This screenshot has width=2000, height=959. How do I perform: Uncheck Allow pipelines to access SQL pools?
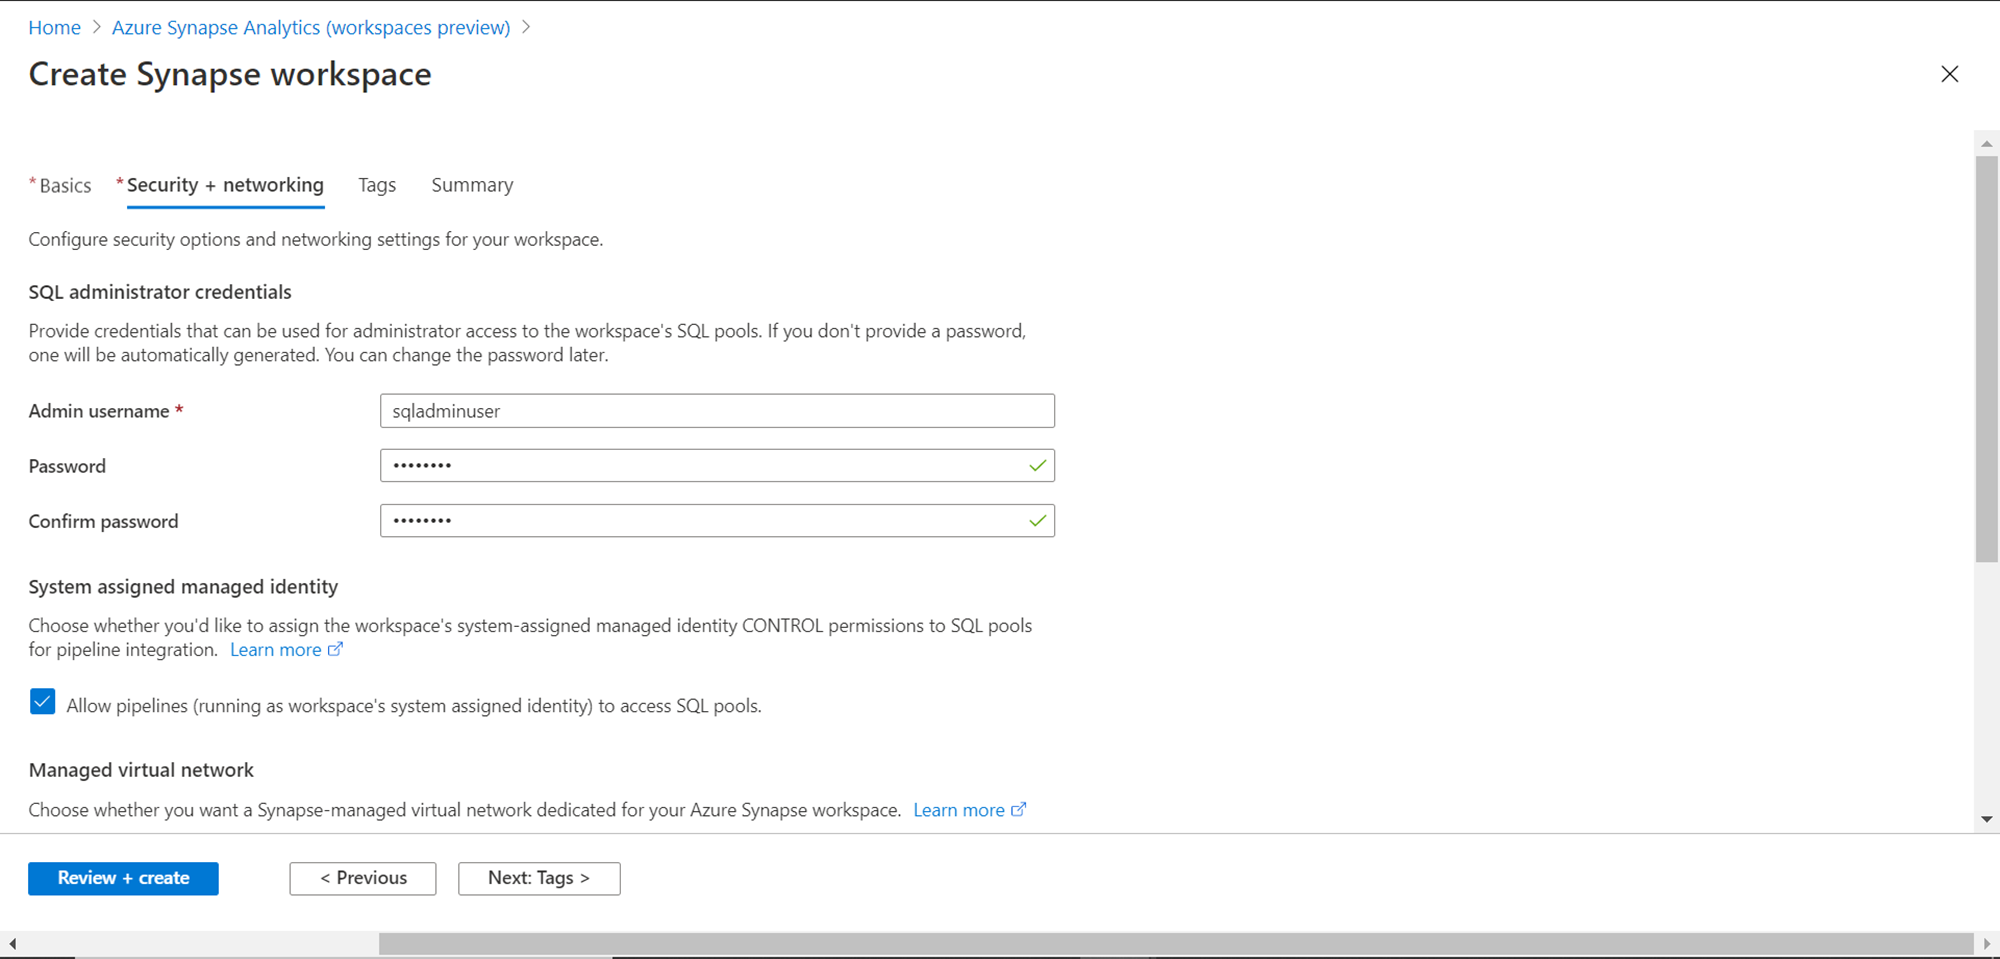tap(42, 702)
